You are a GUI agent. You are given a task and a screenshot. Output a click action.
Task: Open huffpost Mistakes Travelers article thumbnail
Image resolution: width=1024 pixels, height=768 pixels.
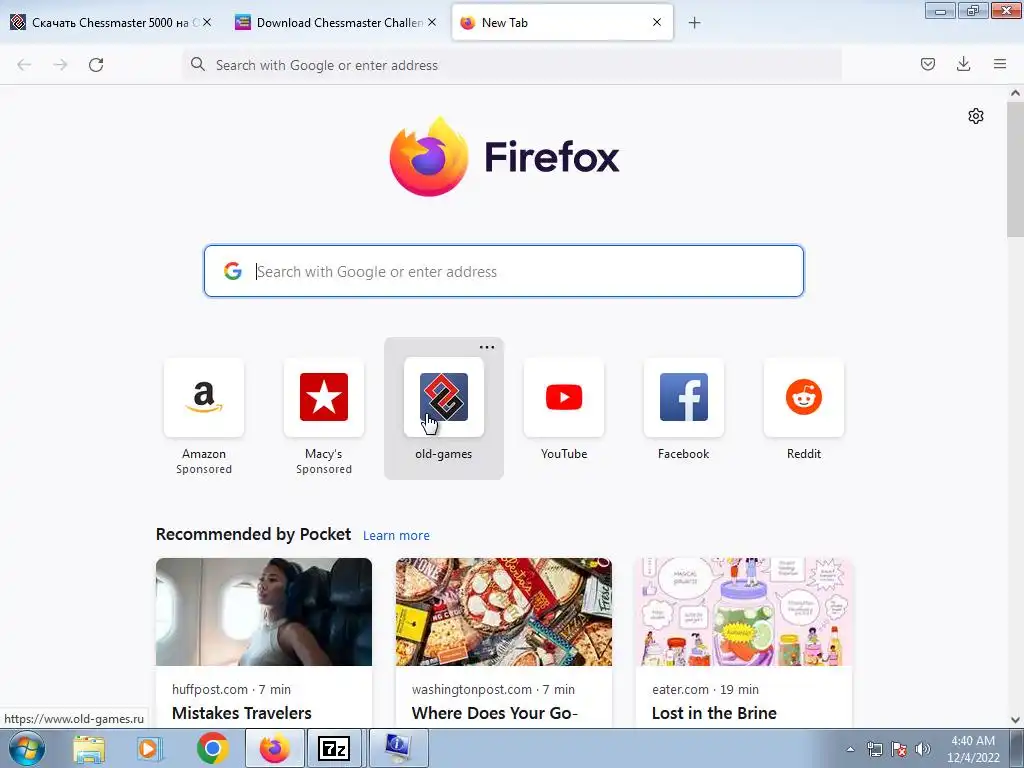264,612
